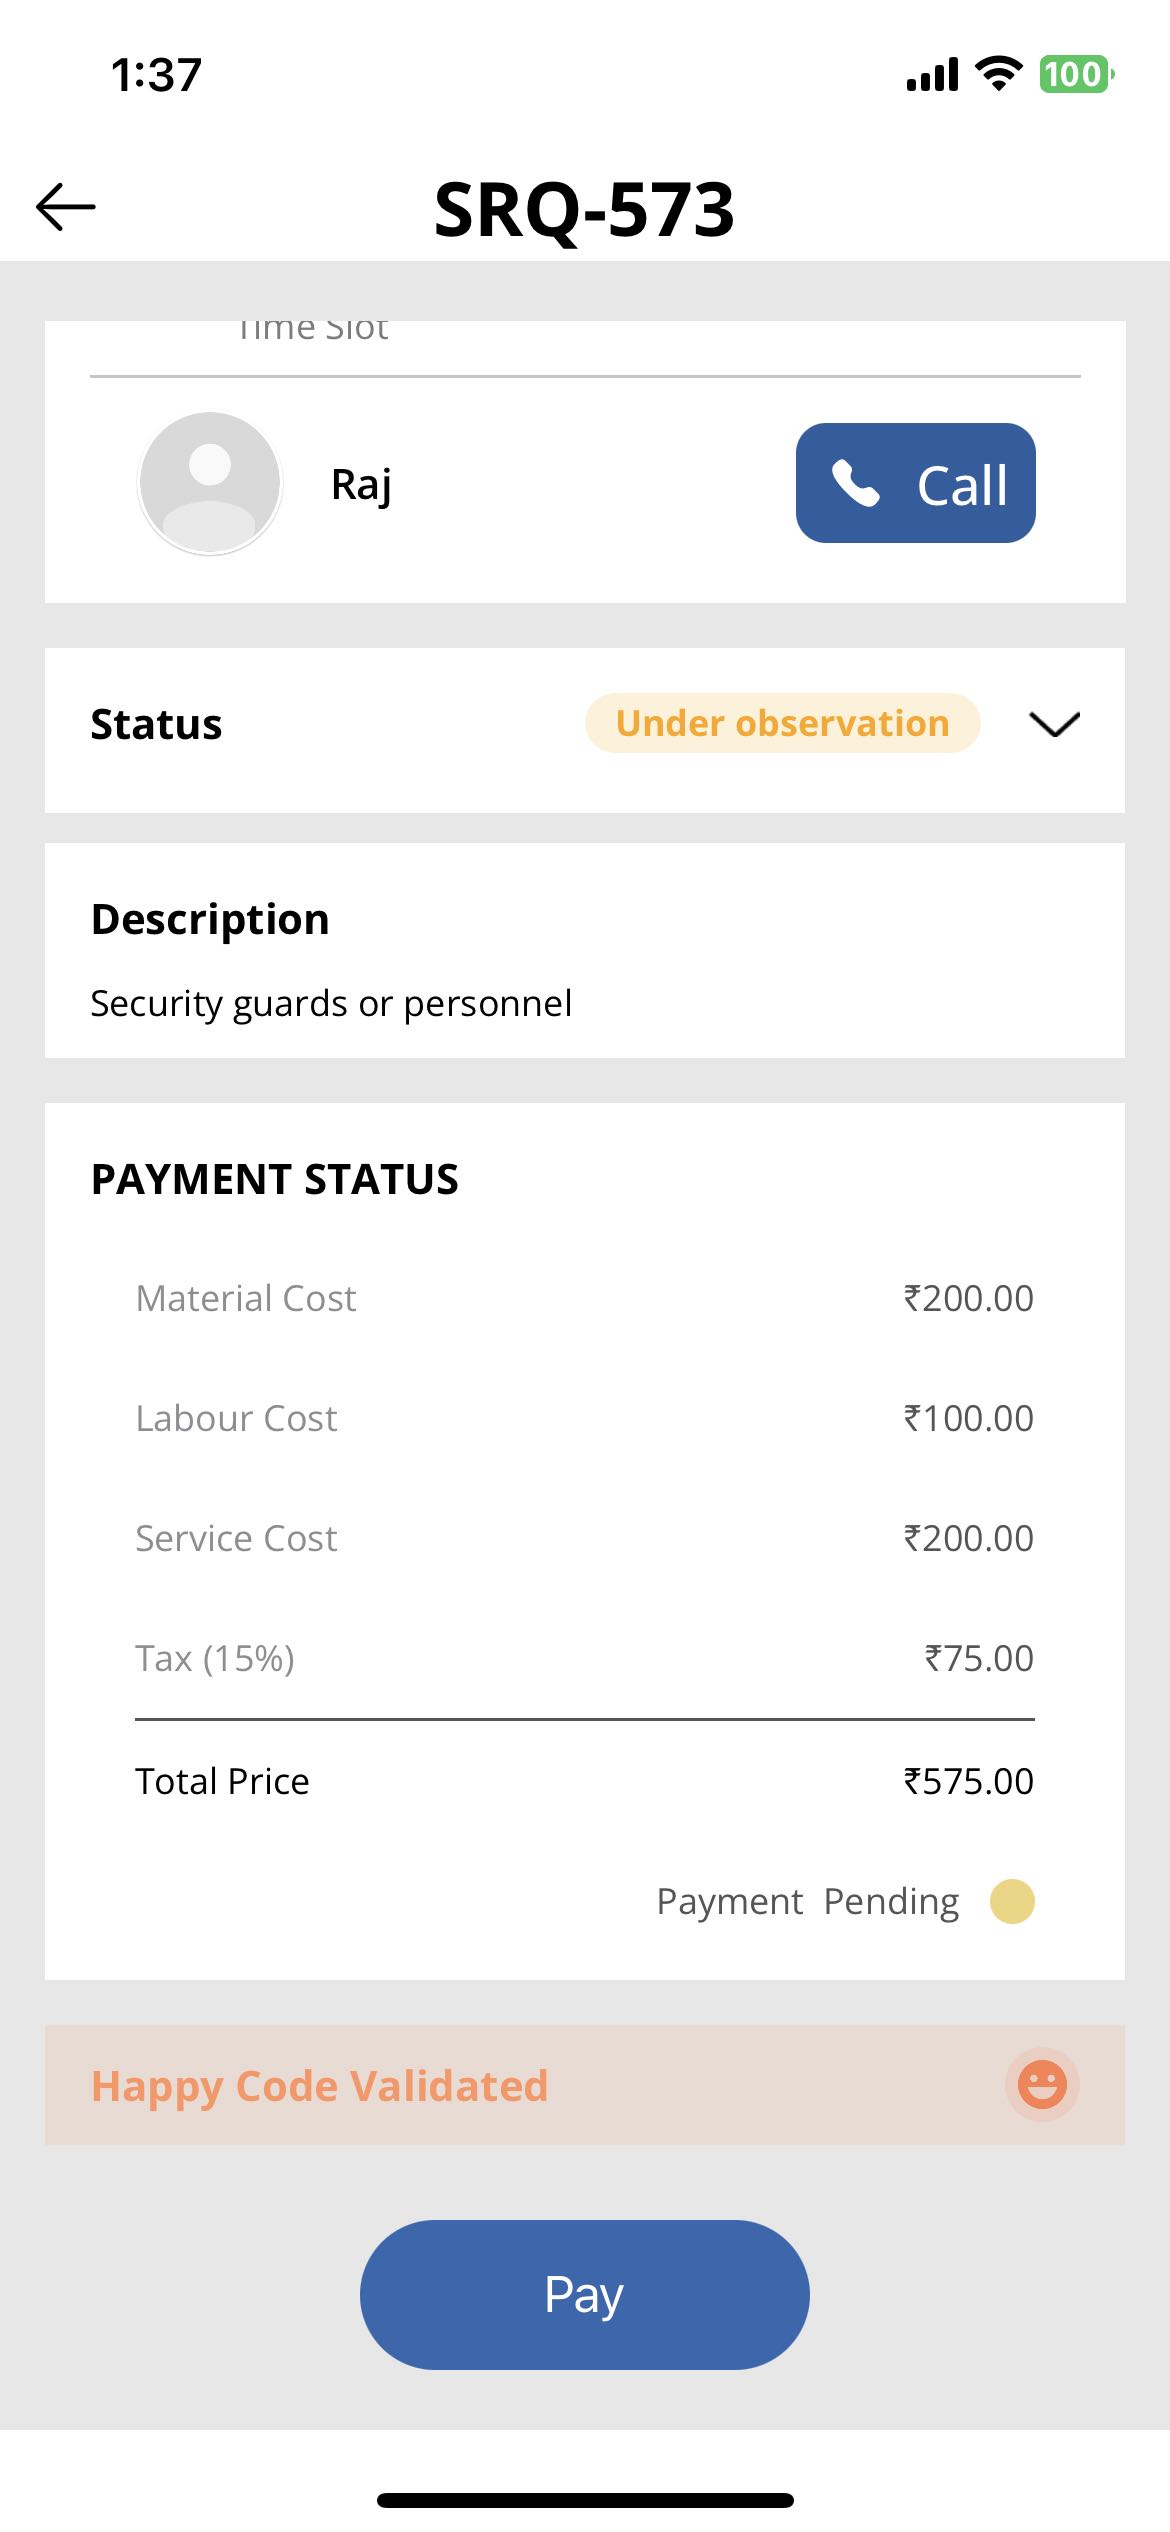Tap the 1:37 clock in status bar
Image resolution: width=1170 pixels, height=2532 pixels.
tap(157, 75)
